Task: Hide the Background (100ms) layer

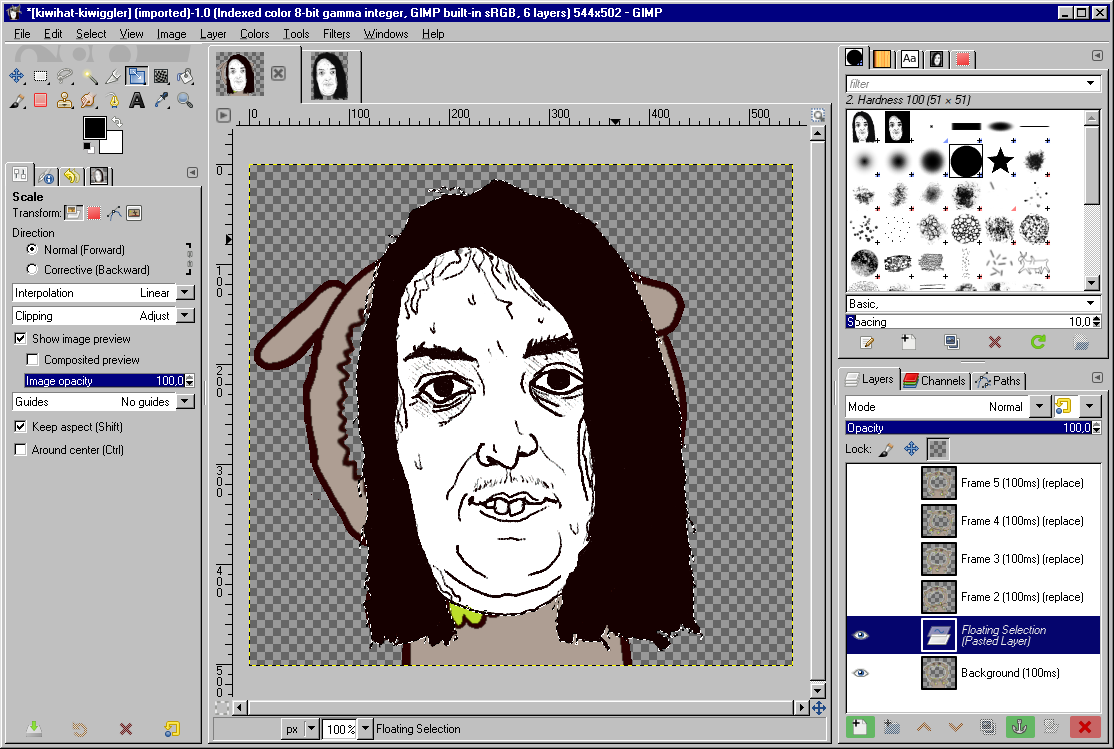Action: [860, 673]
